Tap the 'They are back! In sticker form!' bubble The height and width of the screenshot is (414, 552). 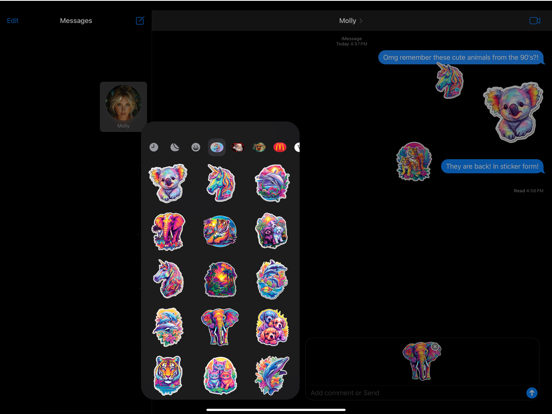(x=492, y=166)
